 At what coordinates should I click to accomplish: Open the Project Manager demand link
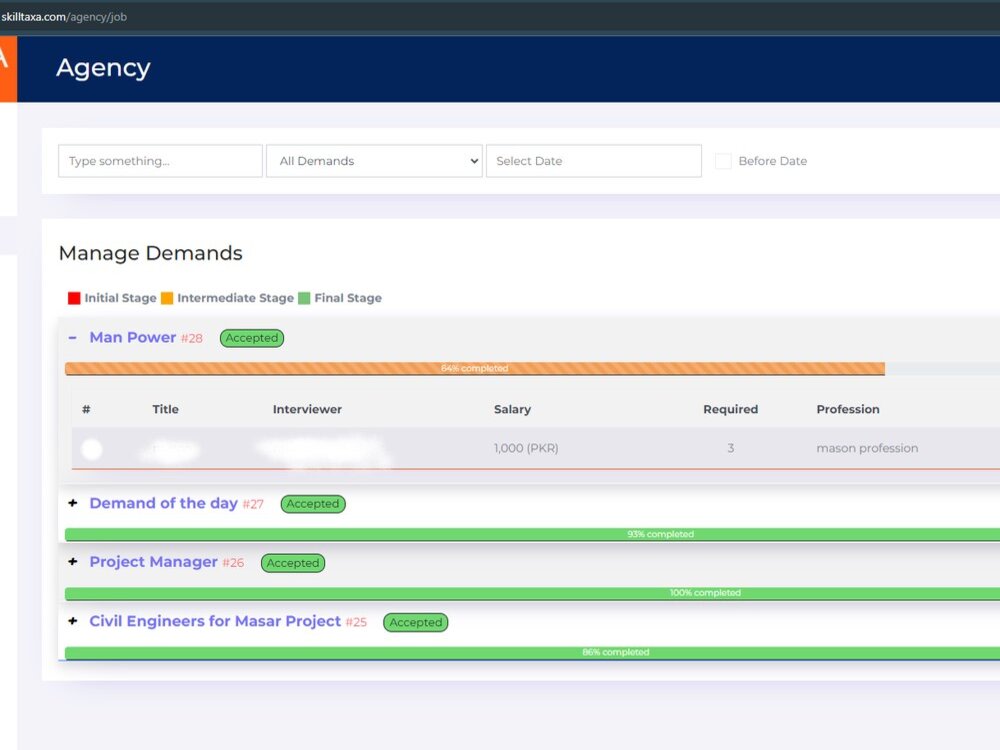[153, 562]
